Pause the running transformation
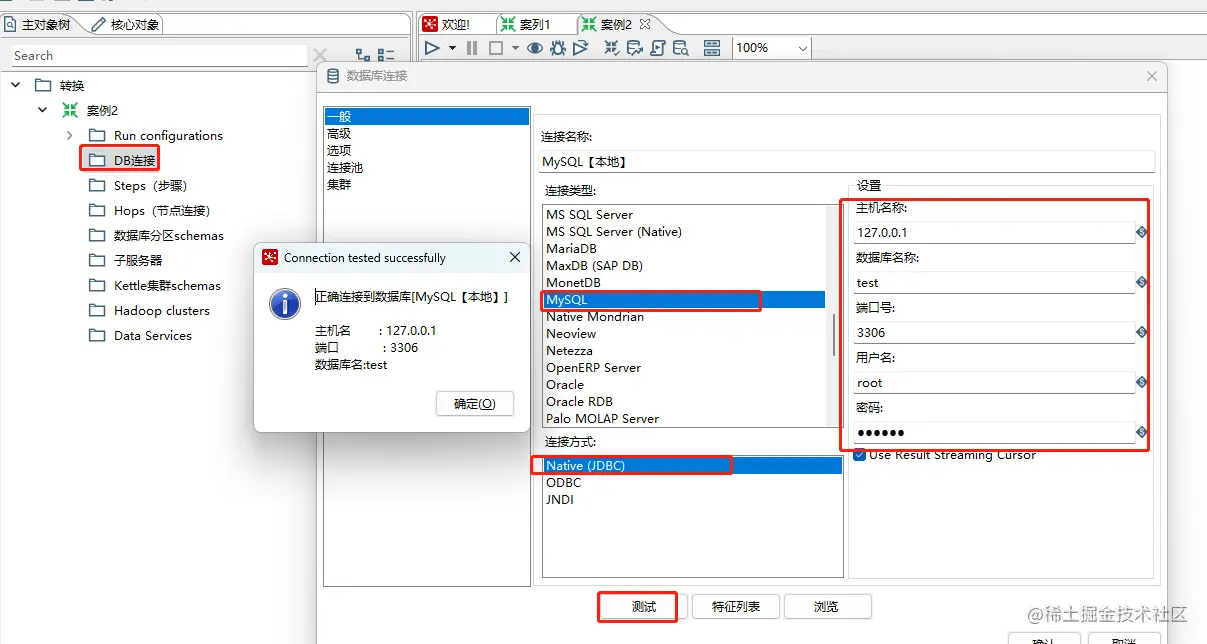 click(472, 48)
